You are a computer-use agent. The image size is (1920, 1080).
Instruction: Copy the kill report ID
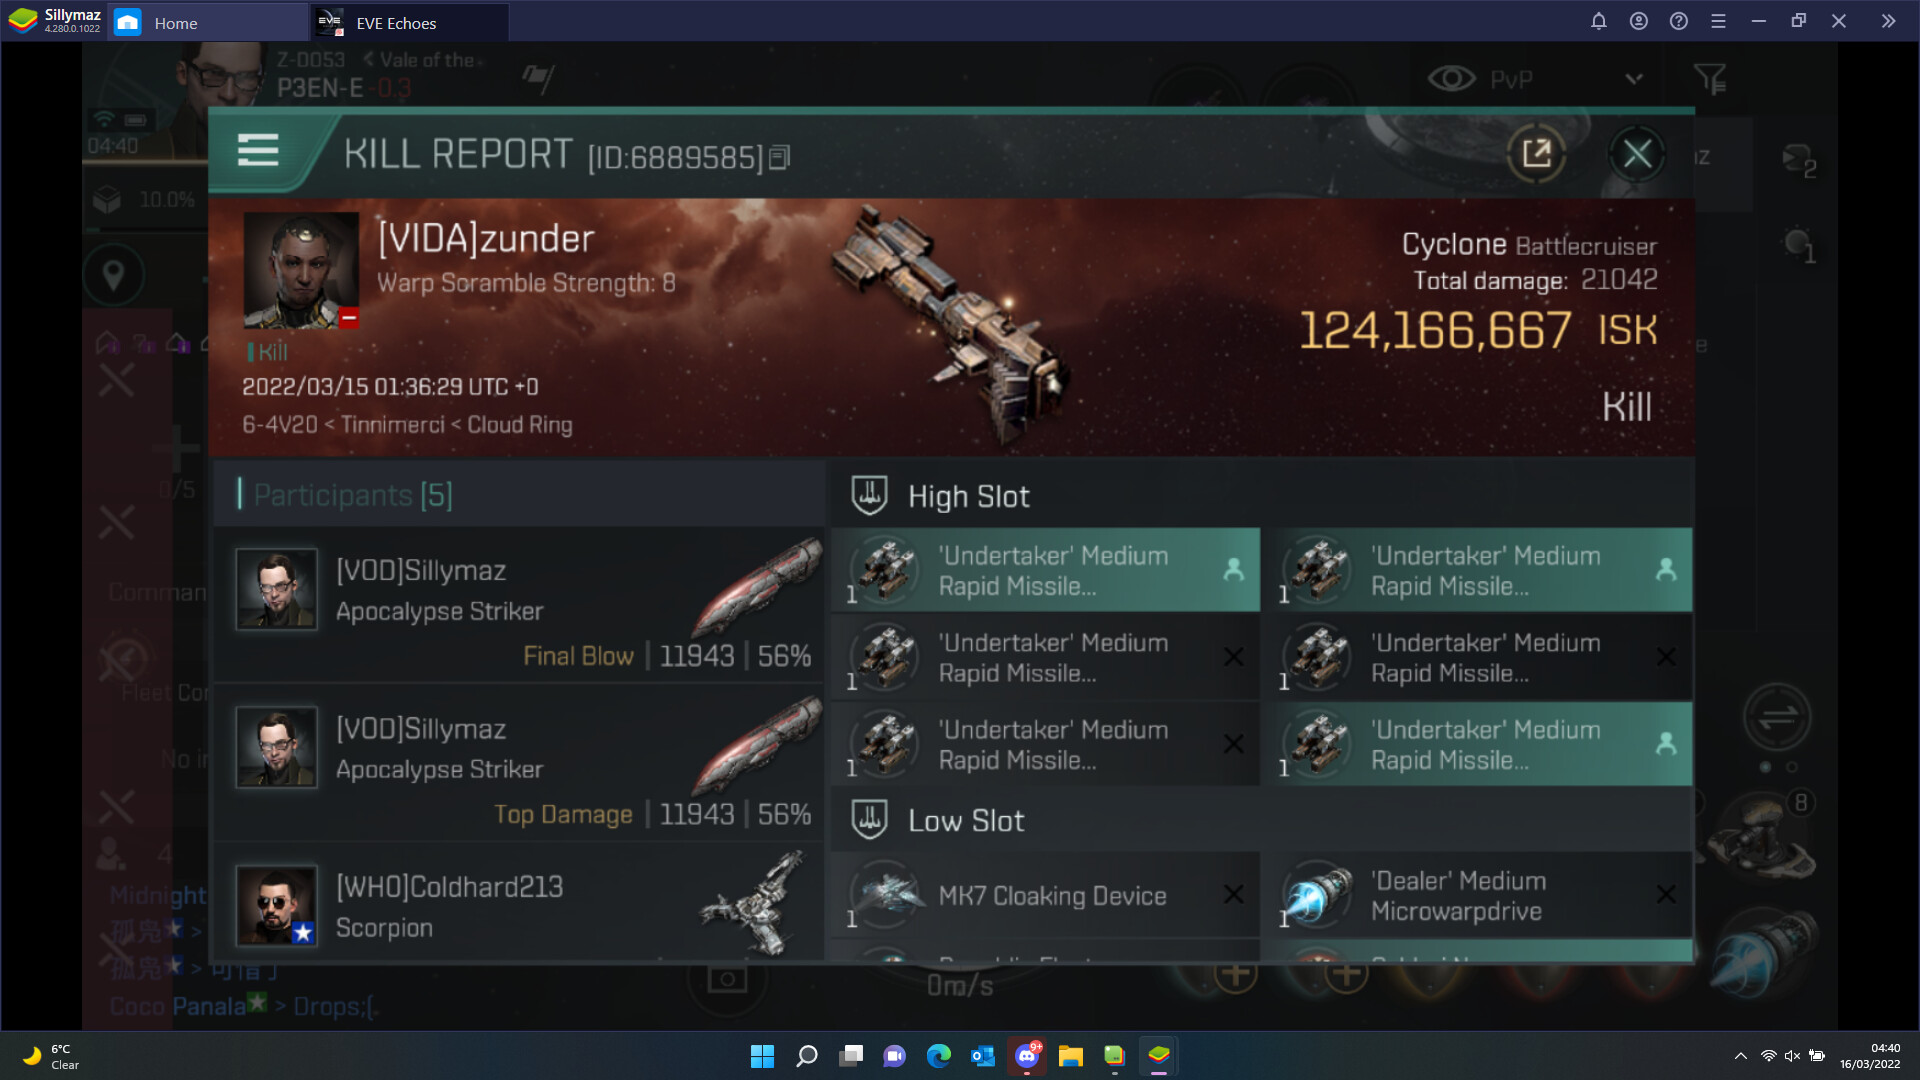click(x=780, y=157)
